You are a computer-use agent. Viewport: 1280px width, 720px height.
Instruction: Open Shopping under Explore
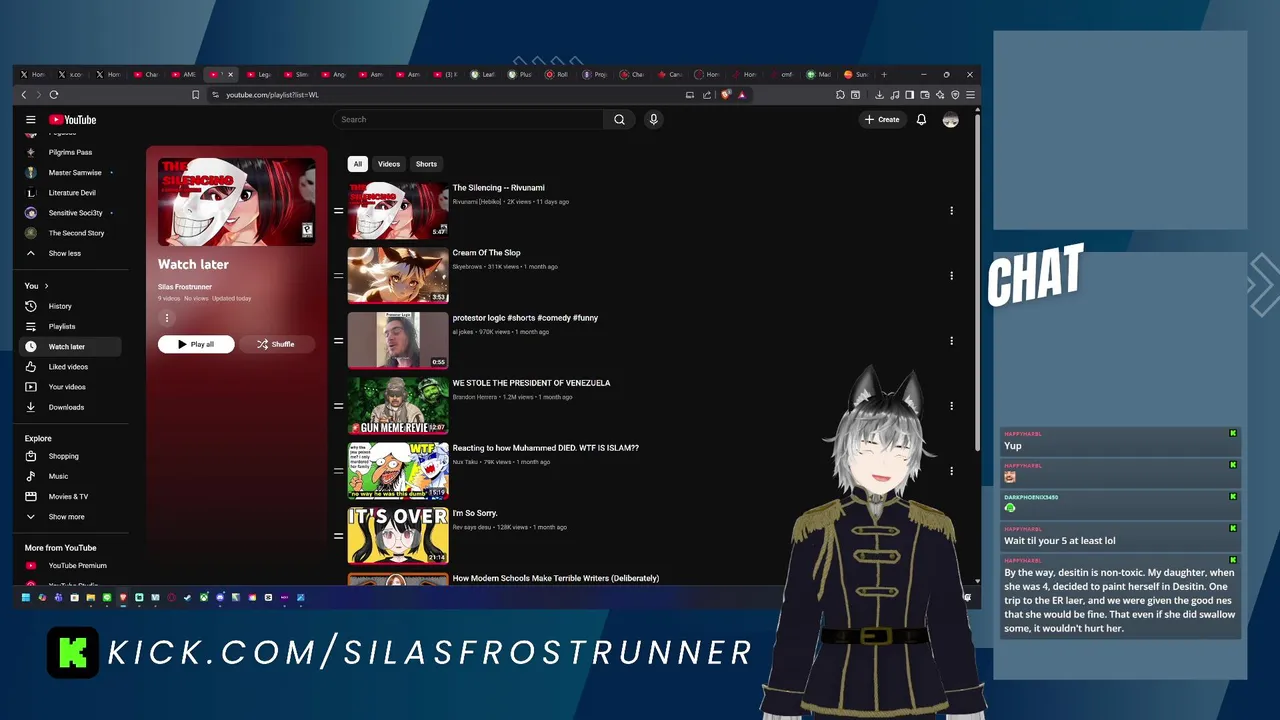click(63, 456)
